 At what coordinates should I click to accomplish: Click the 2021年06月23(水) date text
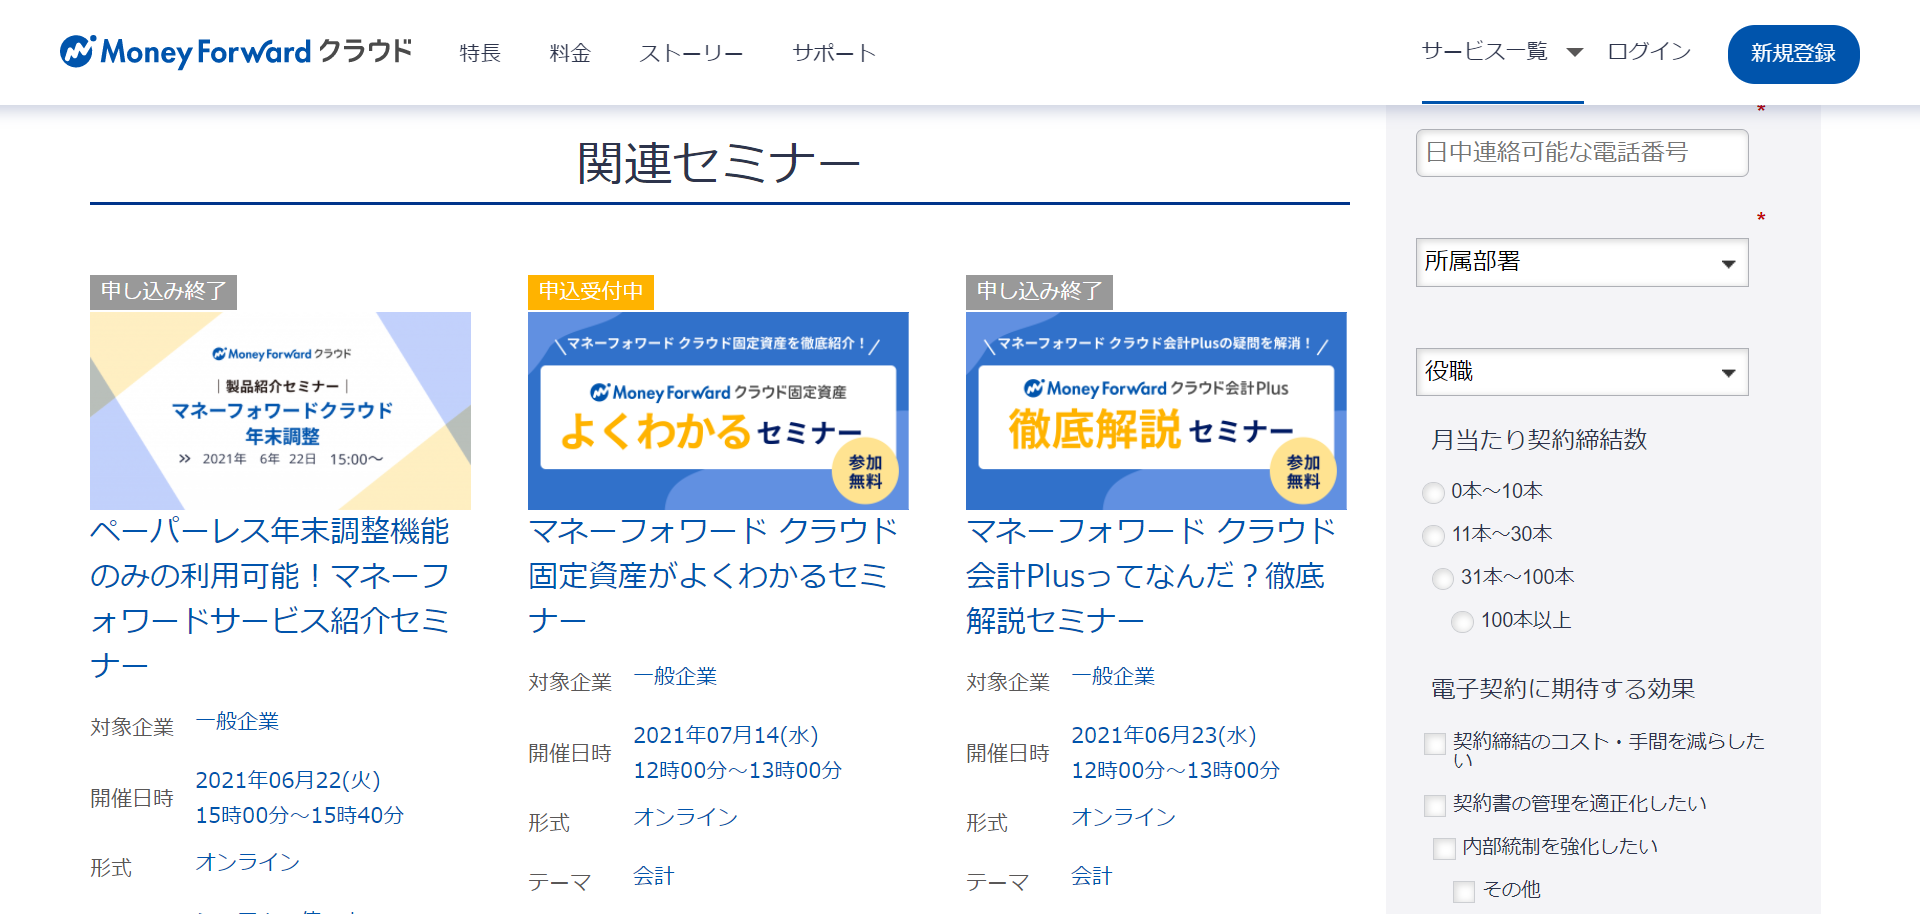[x=1164, y=735]
